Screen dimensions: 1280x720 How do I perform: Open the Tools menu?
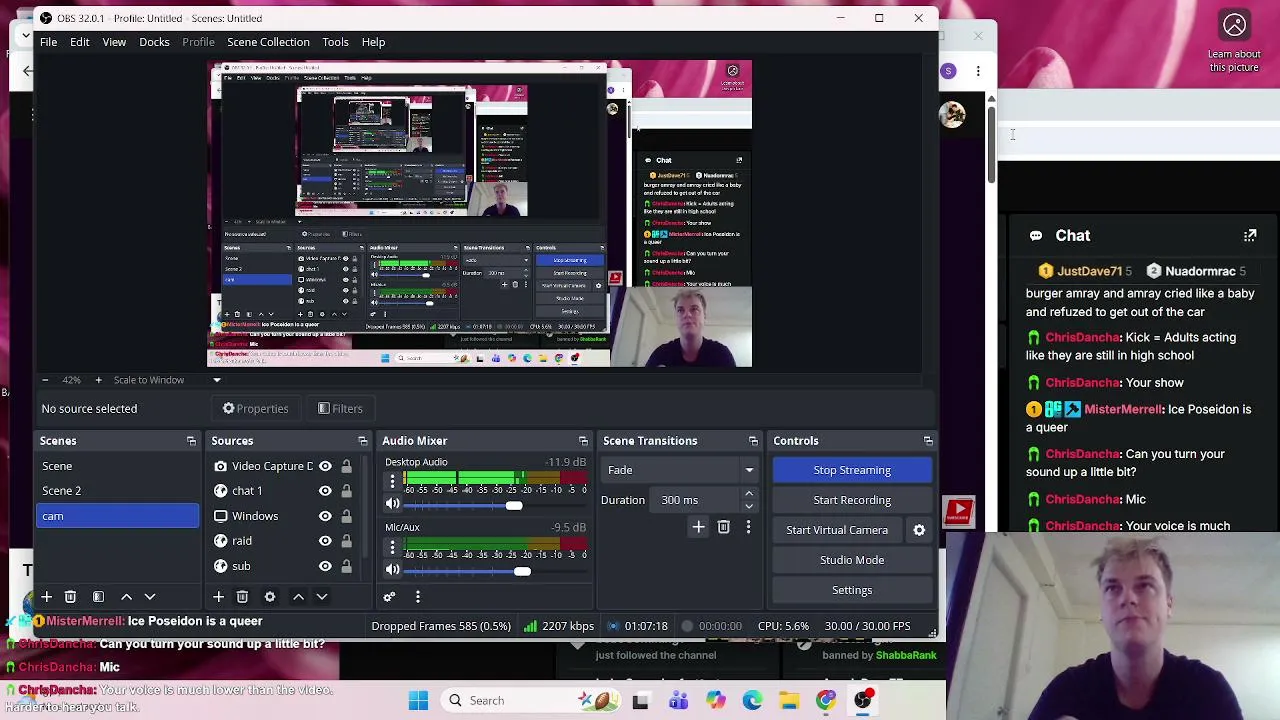pos(335,42)
